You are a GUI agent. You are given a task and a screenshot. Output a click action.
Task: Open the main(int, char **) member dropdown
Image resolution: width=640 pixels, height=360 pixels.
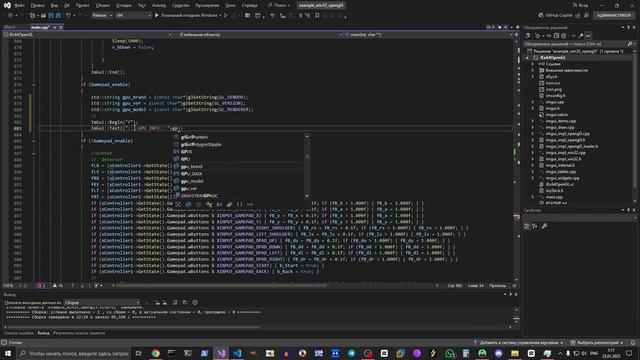[x=429, y=35]
